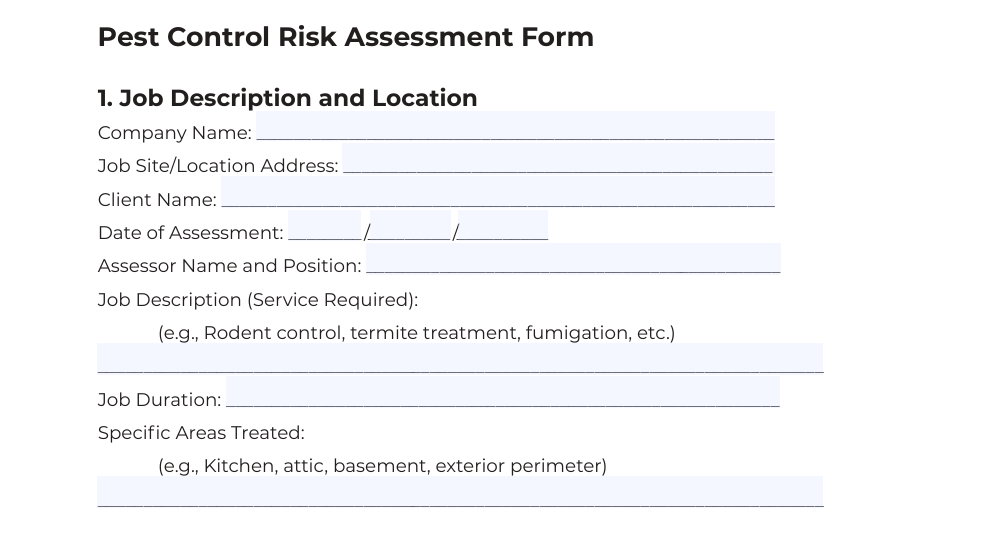Click the field below the kitchen, attic example
This screenshot has width=985, height=537.
tap(460, 491)
